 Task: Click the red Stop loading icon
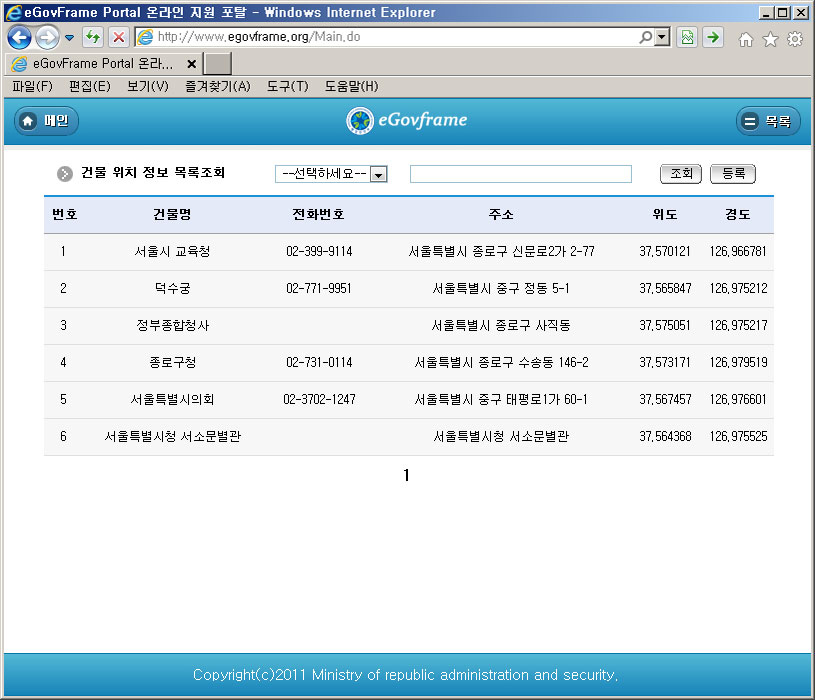[118, 38]
